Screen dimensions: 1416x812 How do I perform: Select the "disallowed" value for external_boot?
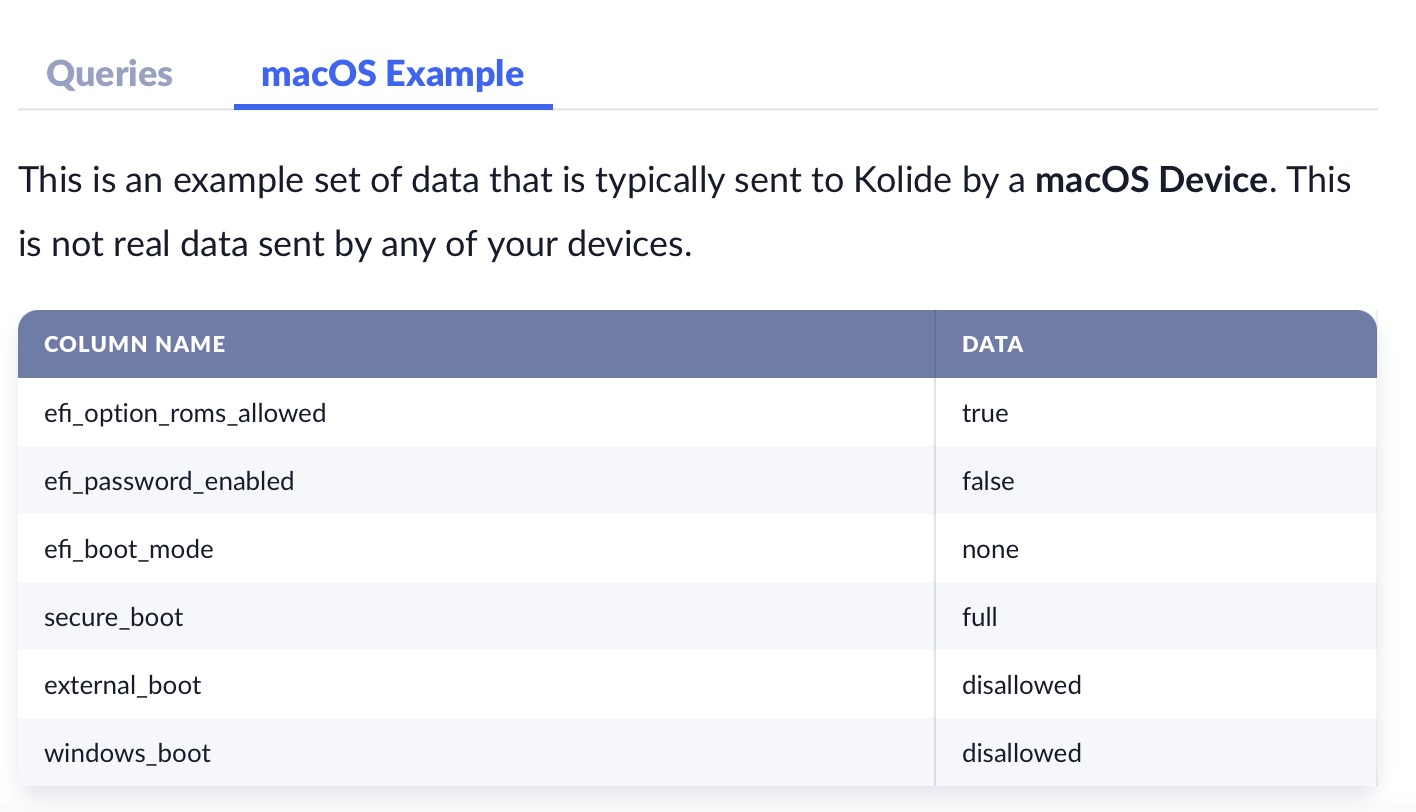(x=1021, y=685)
